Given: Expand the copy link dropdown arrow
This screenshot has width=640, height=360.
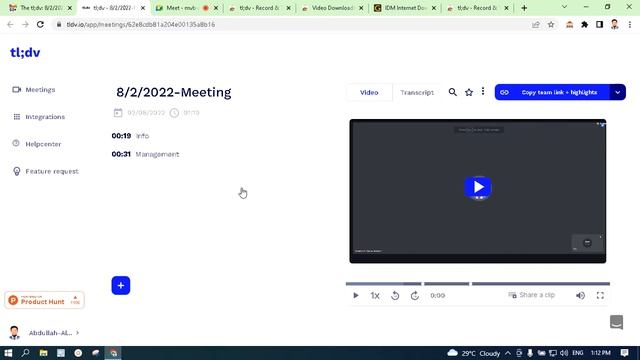Looking at the screenshot, I should (618, 92).
